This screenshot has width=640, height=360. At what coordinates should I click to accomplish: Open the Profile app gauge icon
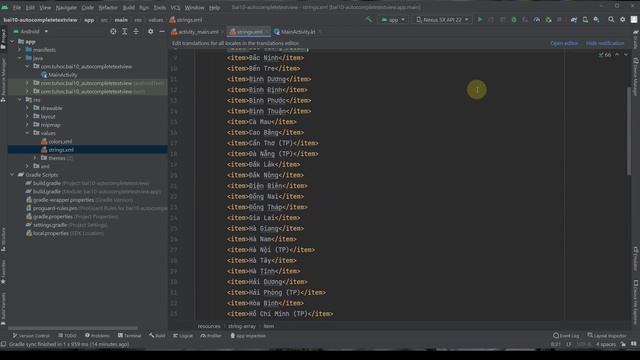coord(537,20)
